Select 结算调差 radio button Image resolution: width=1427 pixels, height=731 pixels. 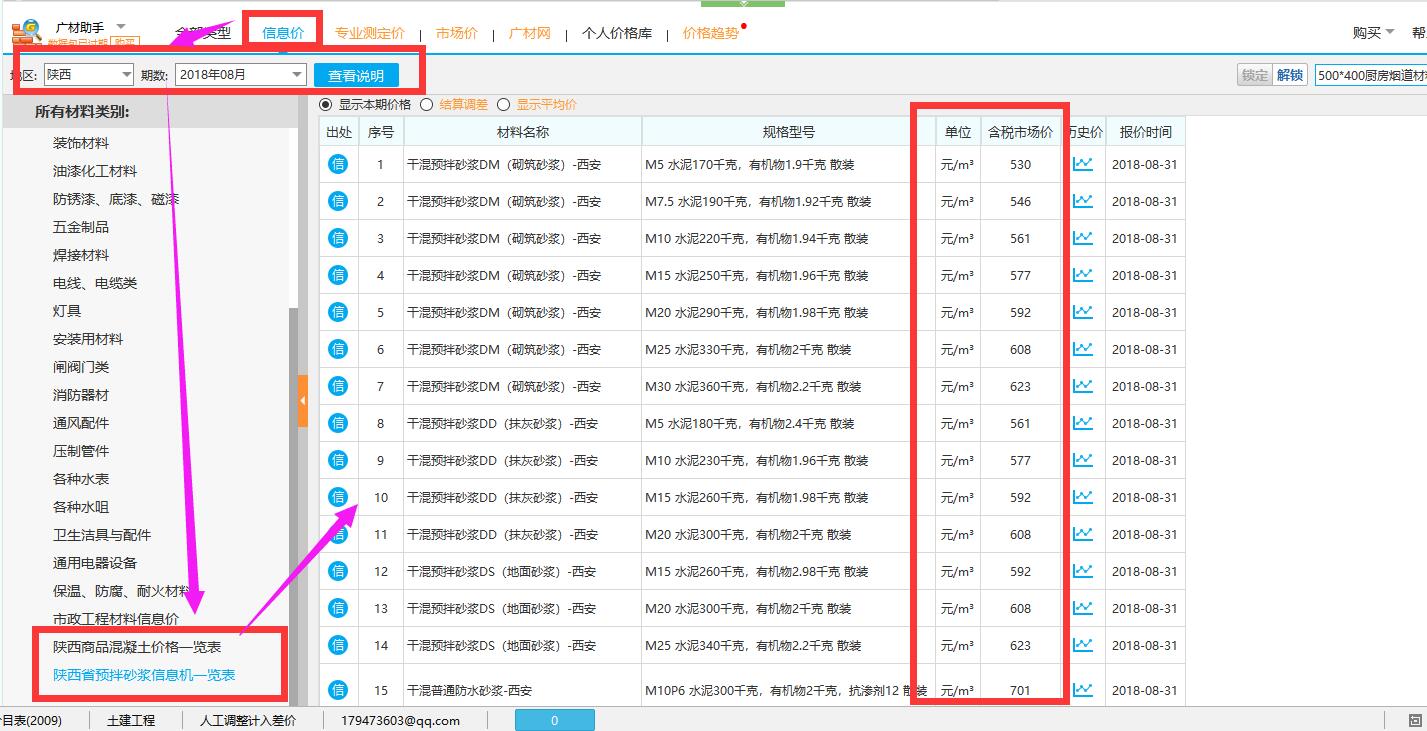pyautogui.click(x=427, y=104)
